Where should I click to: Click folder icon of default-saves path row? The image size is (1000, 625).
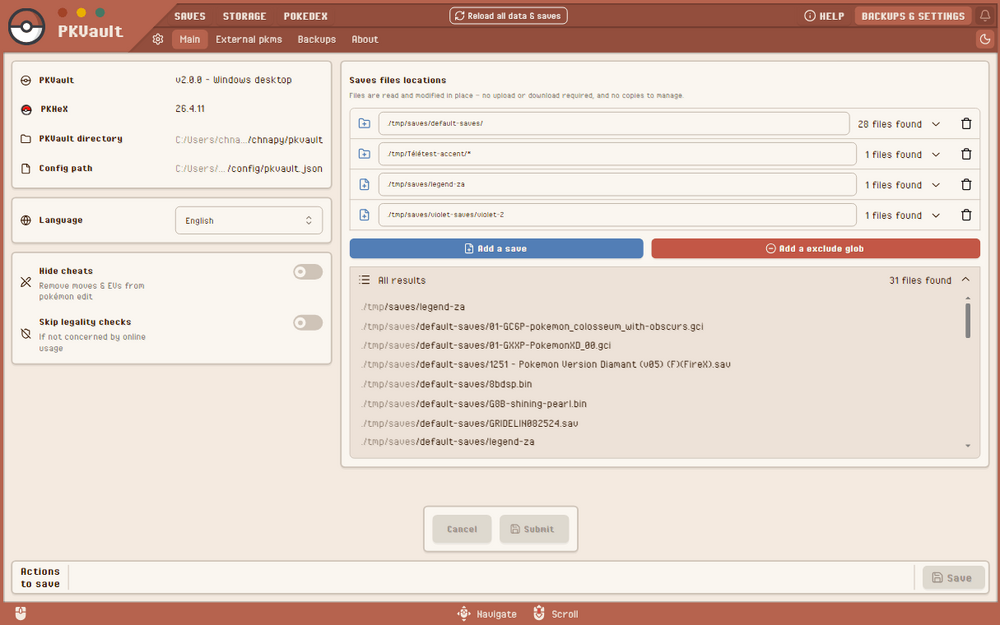coord(364,124)
